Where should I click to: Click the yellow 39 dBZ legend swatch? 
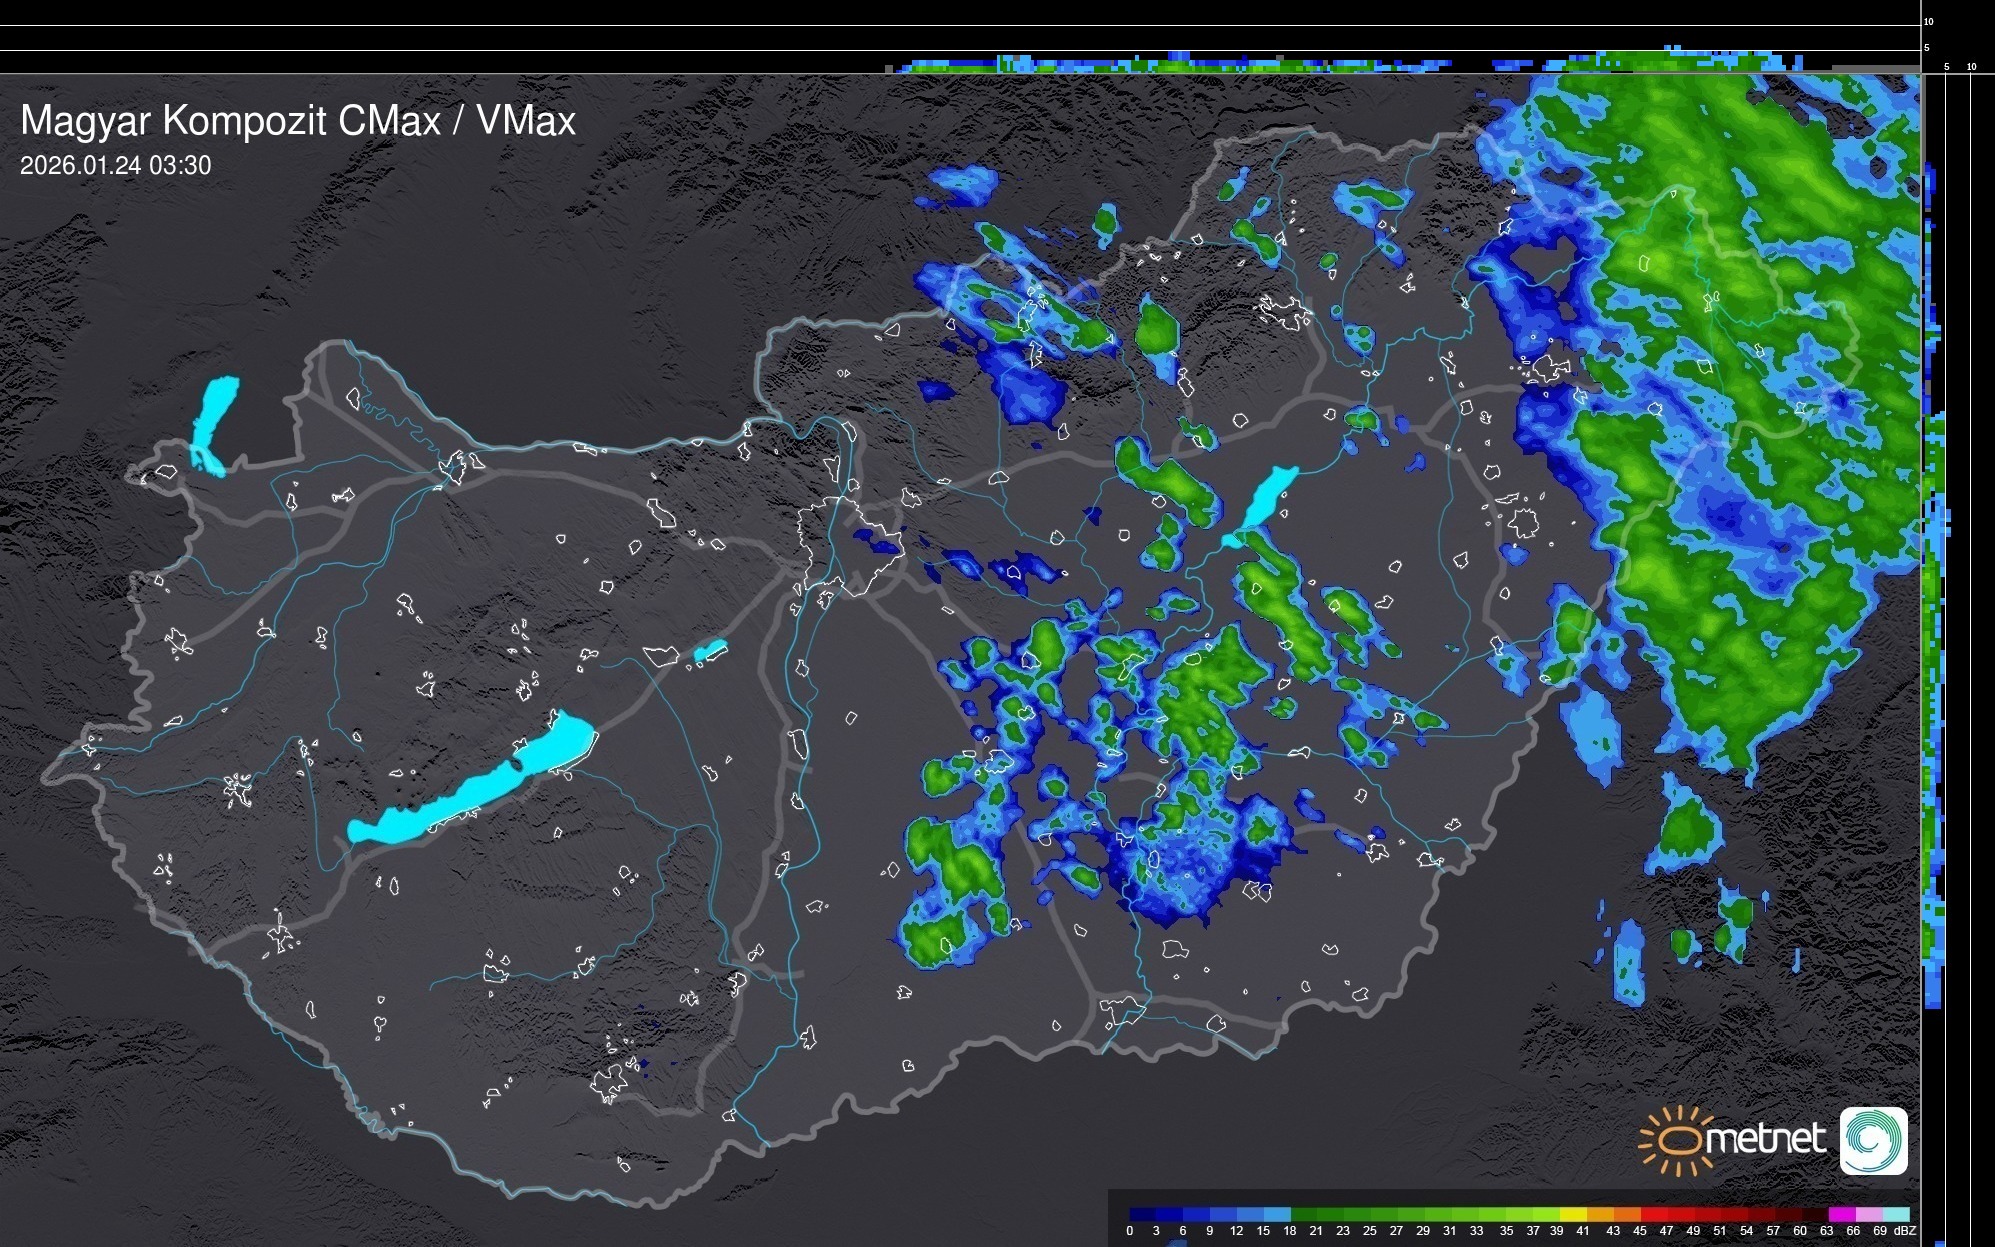(1573, 1215)
